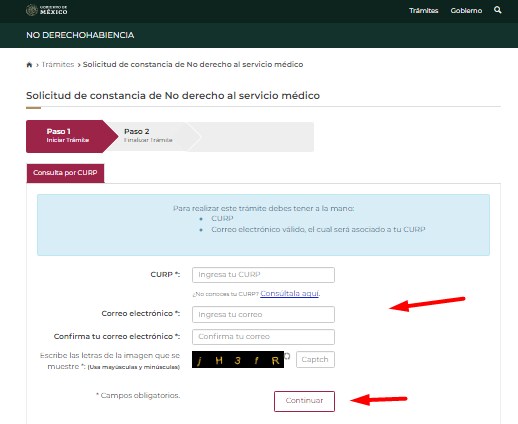
Task: Select the Consulta por CURP tab
Action: [x=65, y=173]
